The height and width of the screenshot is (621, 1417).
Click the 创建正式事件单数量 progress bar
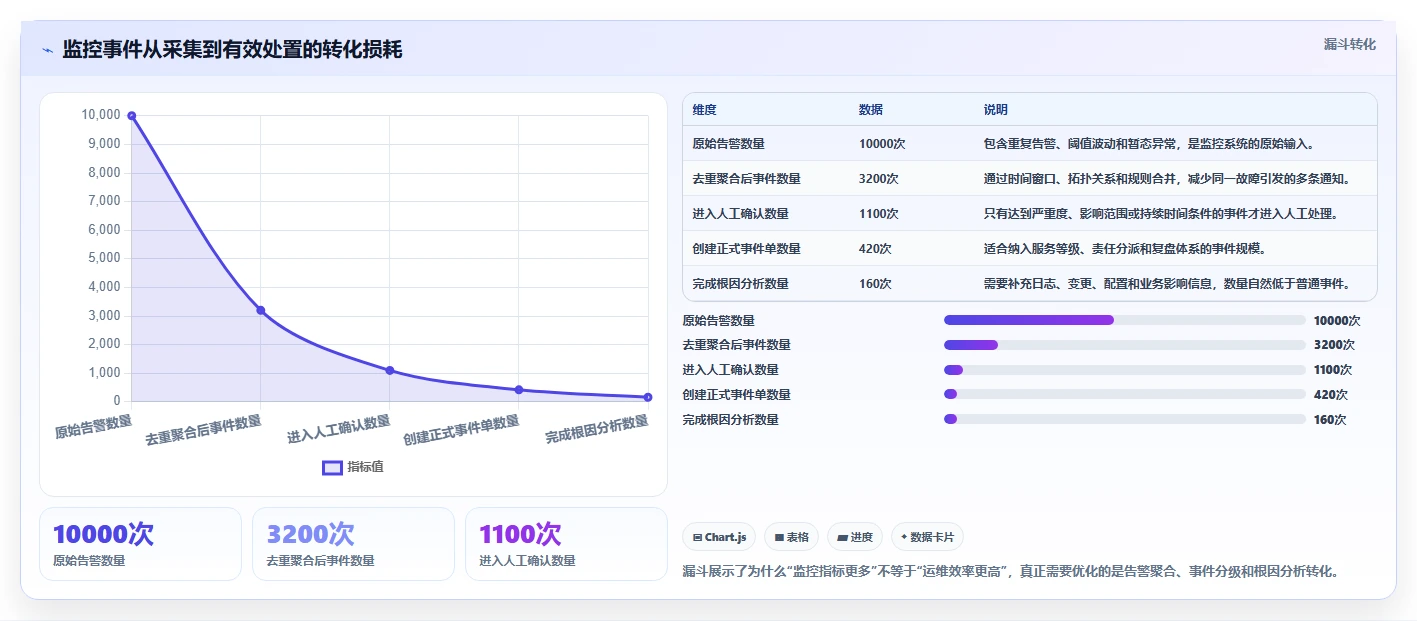[x=1125, y=395]
